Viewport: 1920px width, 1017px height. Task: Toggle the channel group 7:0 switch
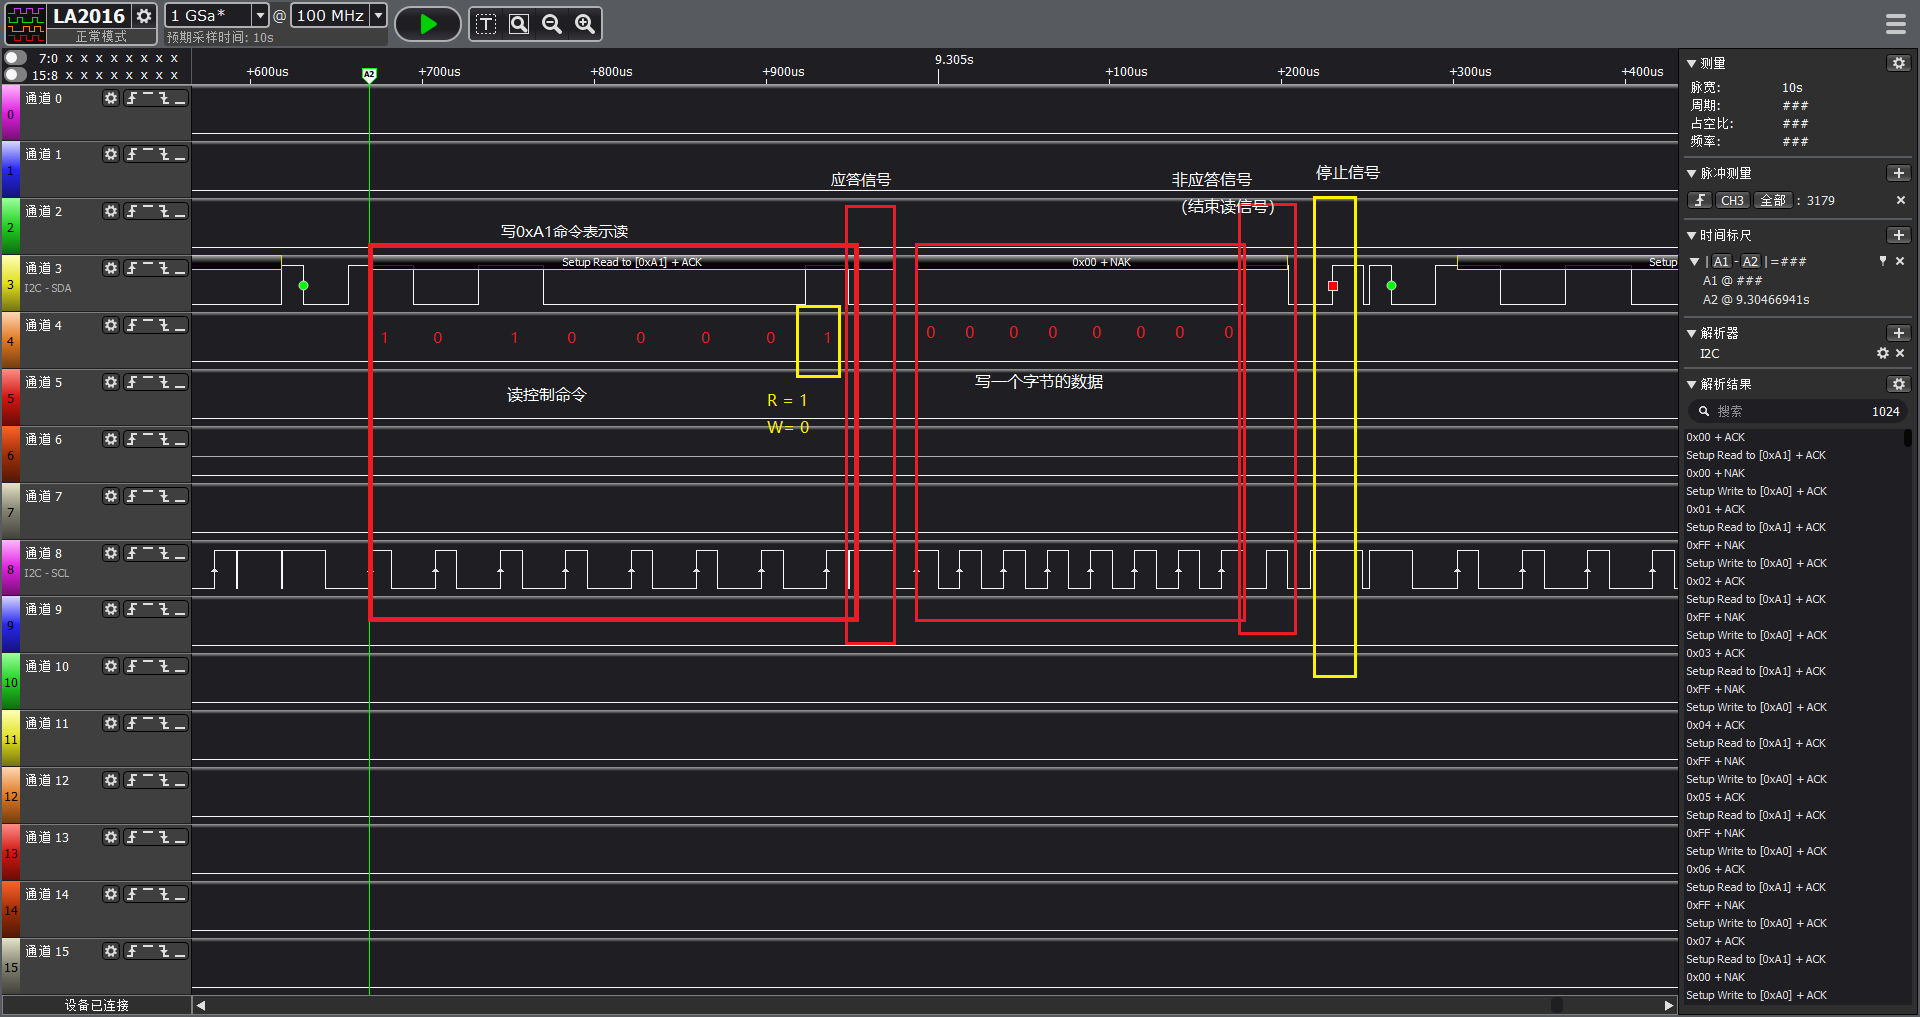pos(14,58)
